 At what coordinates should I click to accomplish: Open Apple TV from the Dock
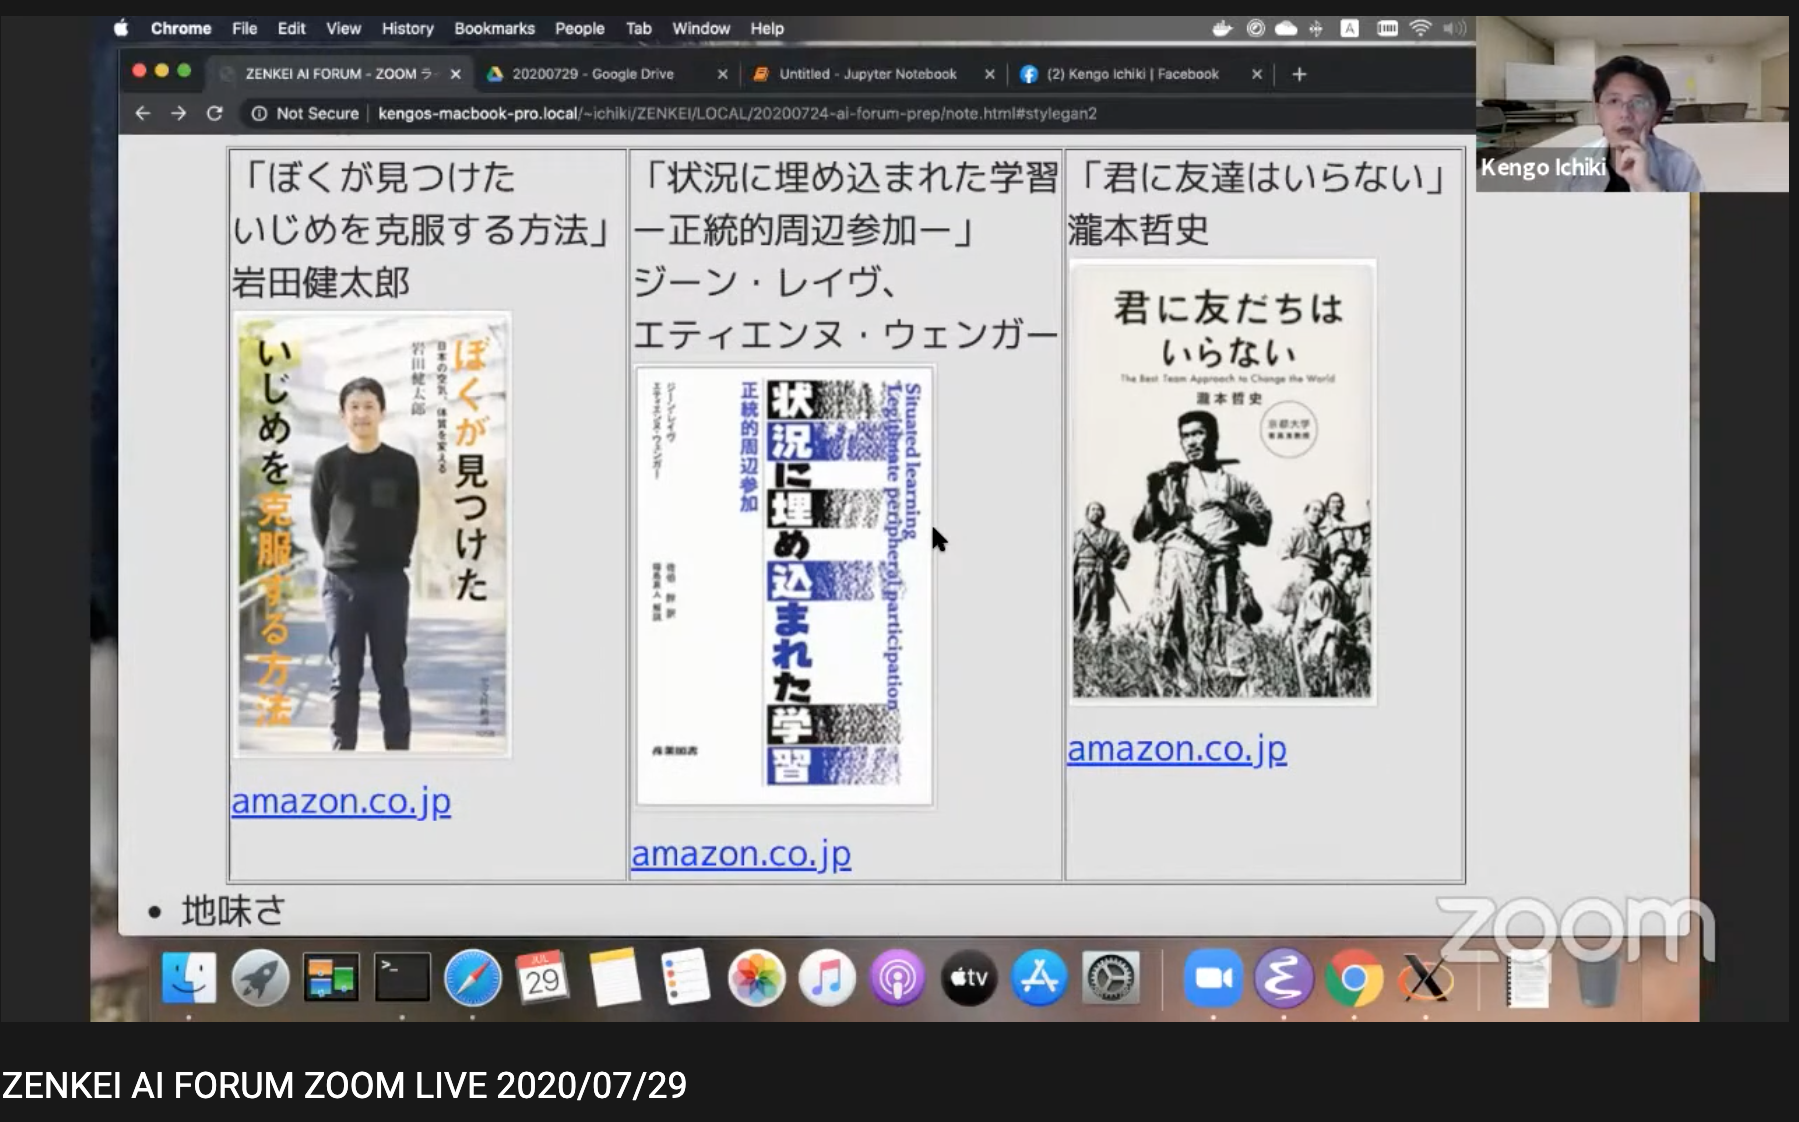968,978
